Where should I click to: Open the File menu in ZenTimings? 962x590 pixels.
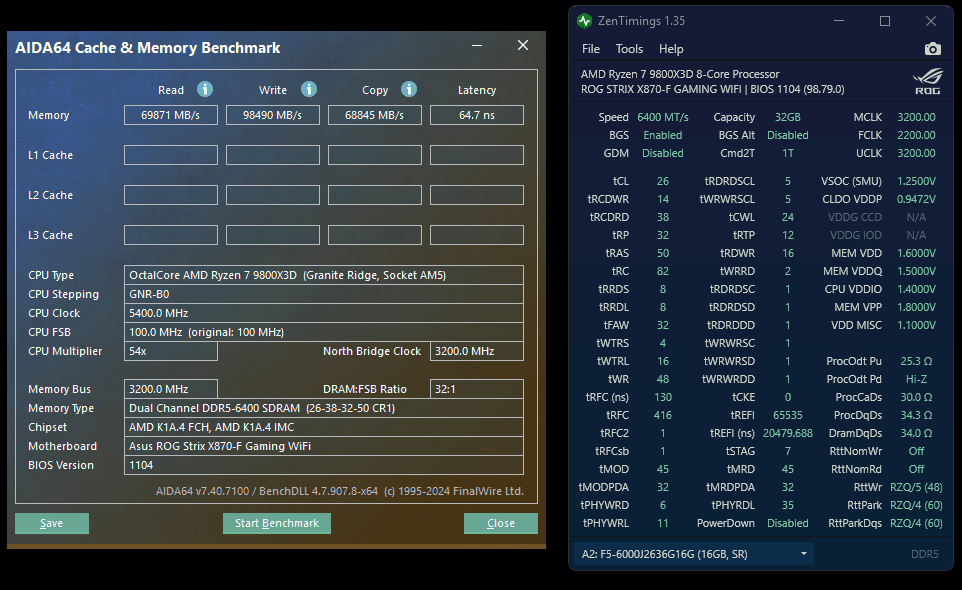[x=591, y=48]
